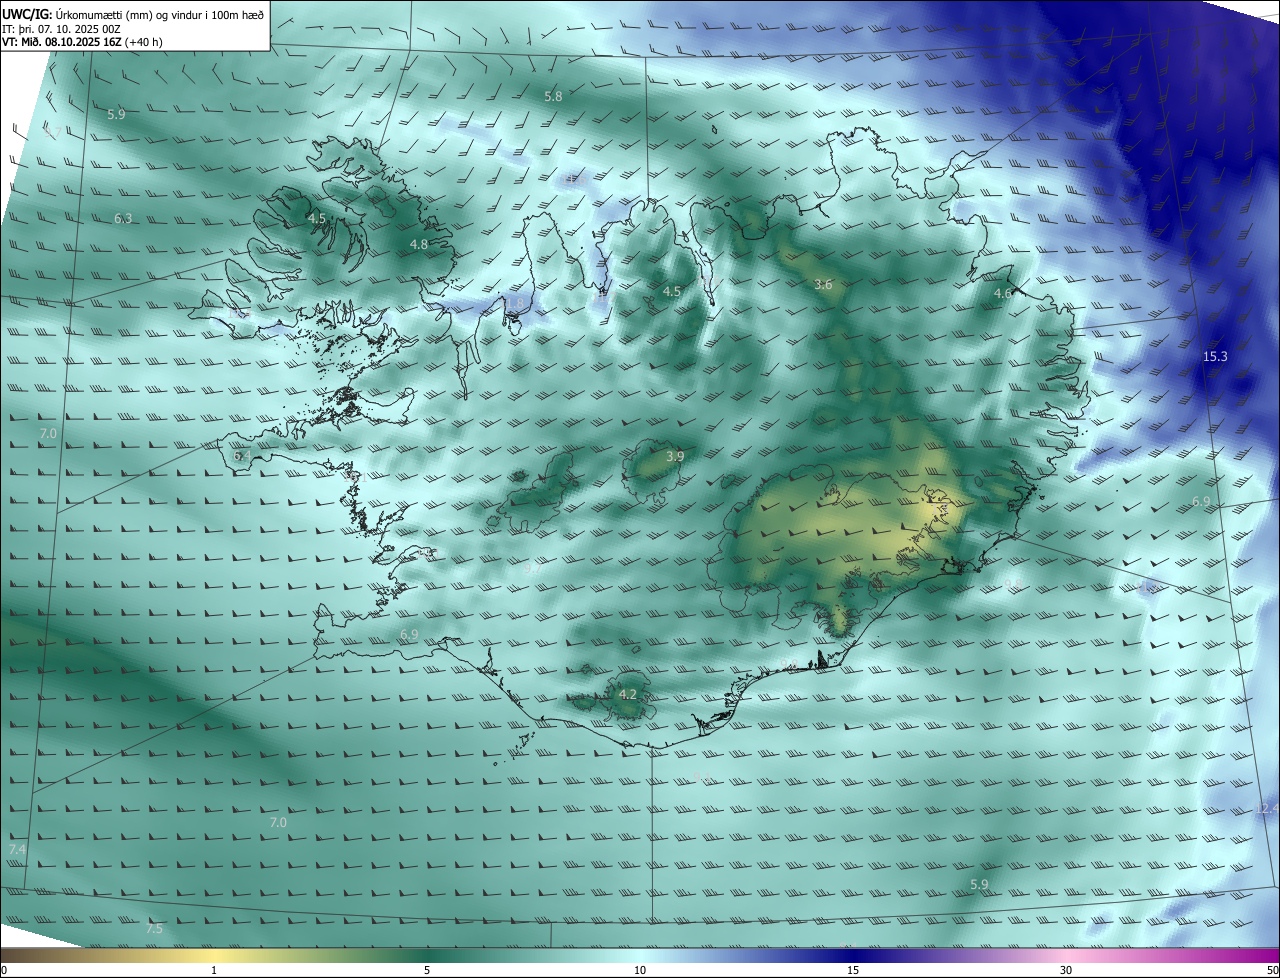Click the 7.5 value on the map
This screenshot has width=1280, height=978.
(154, 929)
